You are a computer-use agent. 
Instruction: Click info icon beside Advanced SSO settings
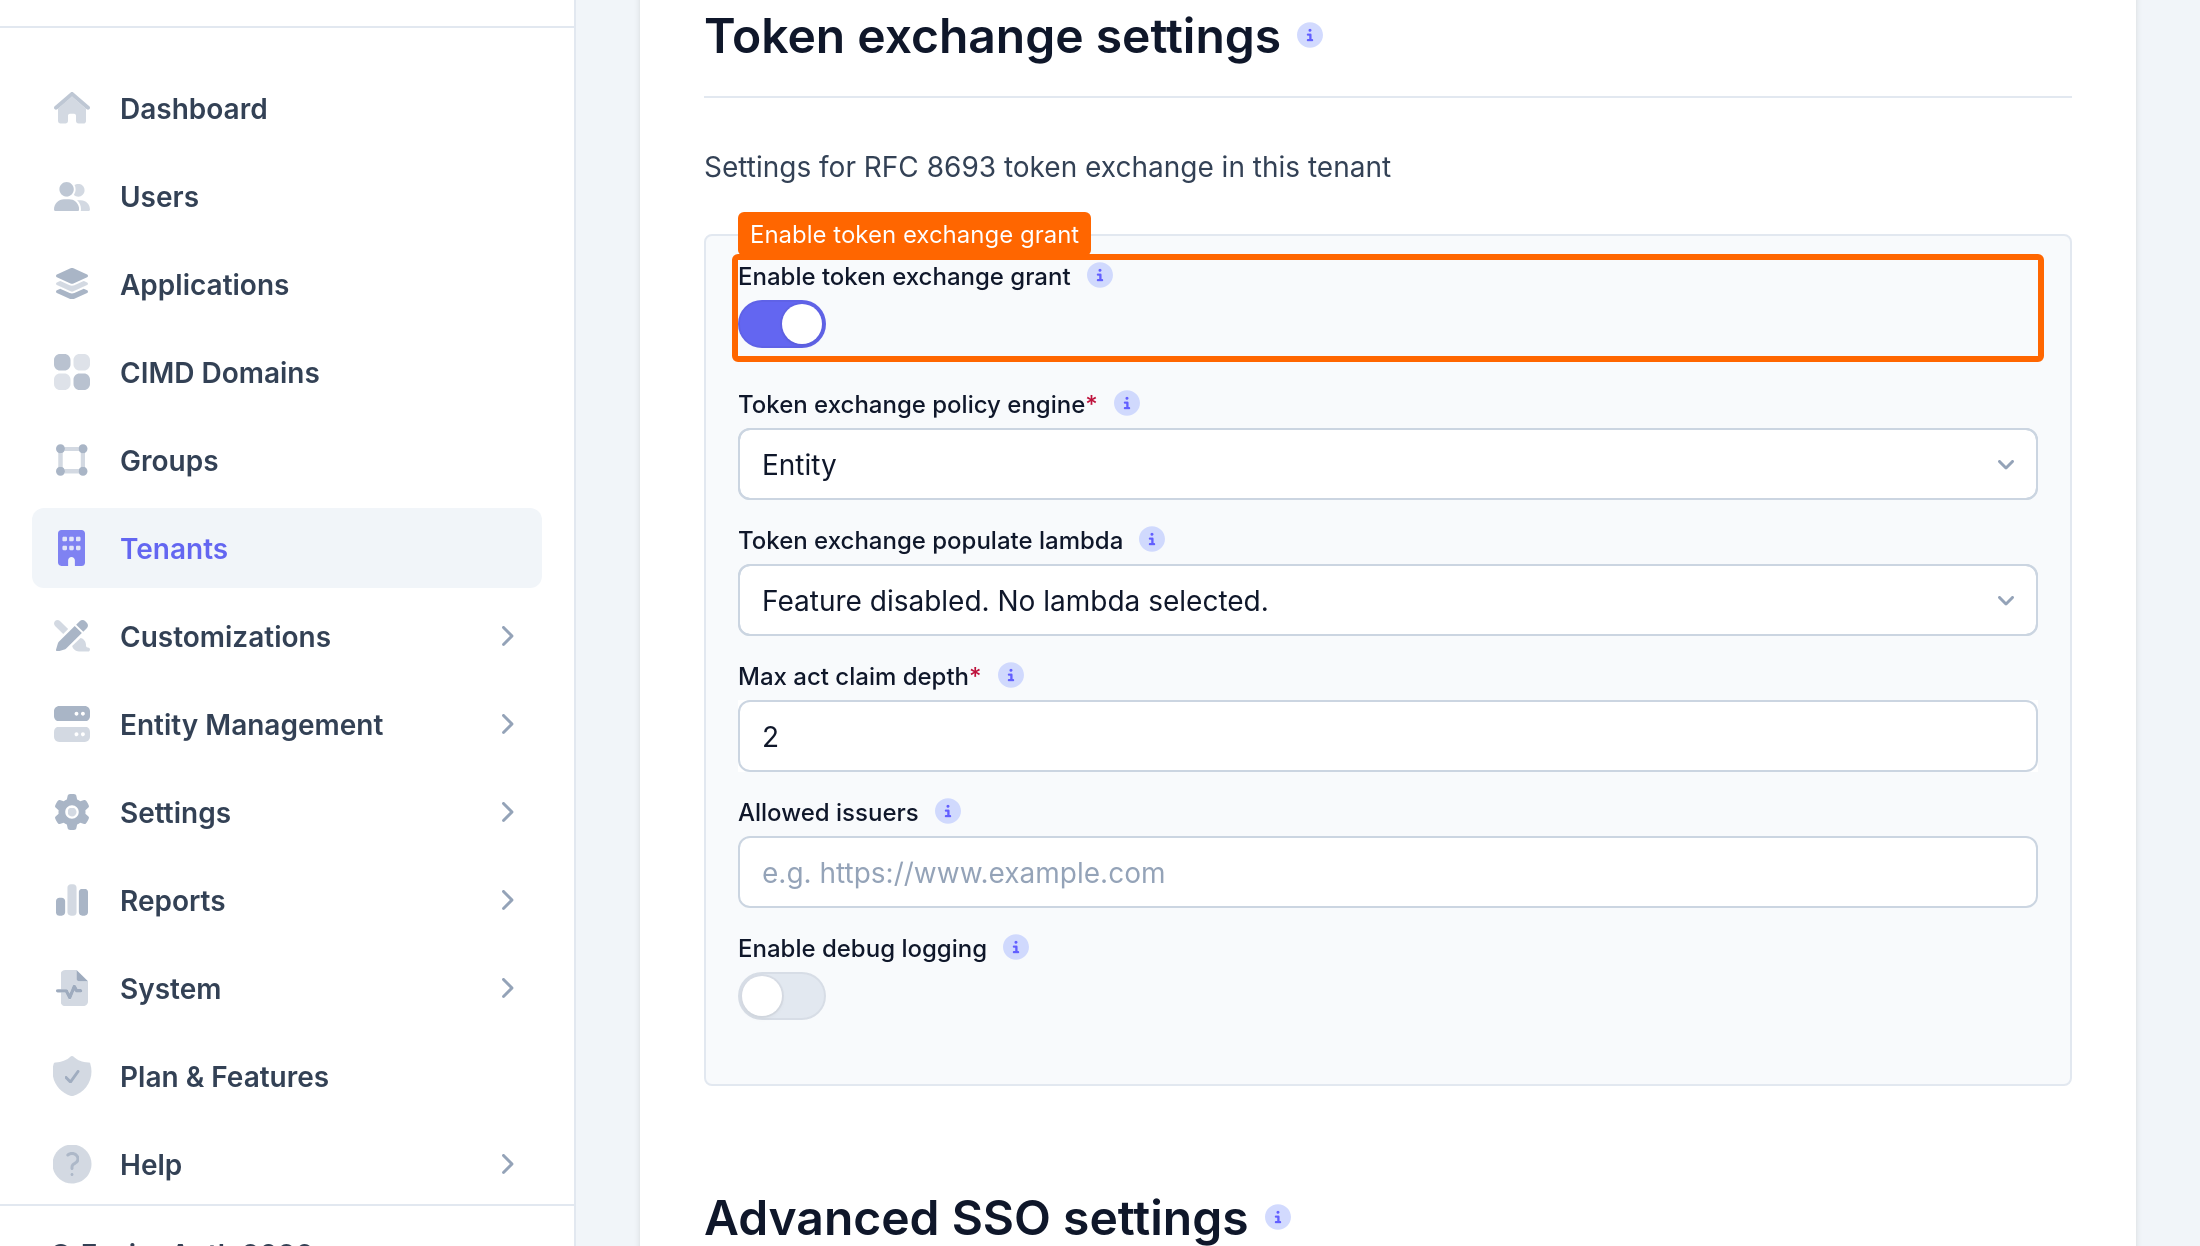1278,1217
